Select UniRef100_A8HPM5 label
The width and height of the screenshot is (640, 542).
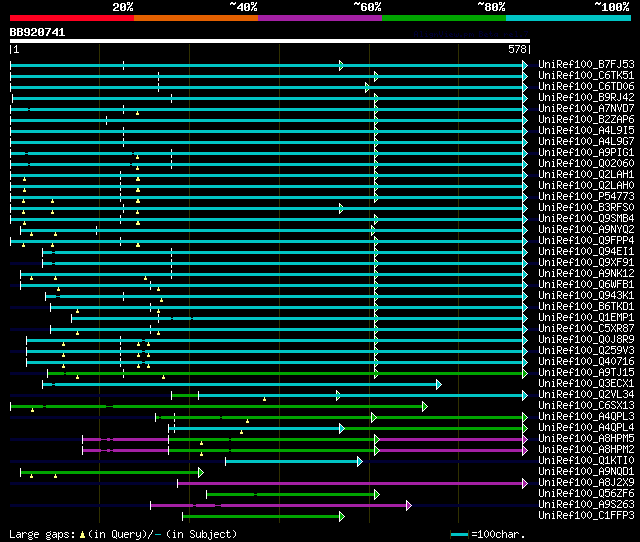(586, 439)
